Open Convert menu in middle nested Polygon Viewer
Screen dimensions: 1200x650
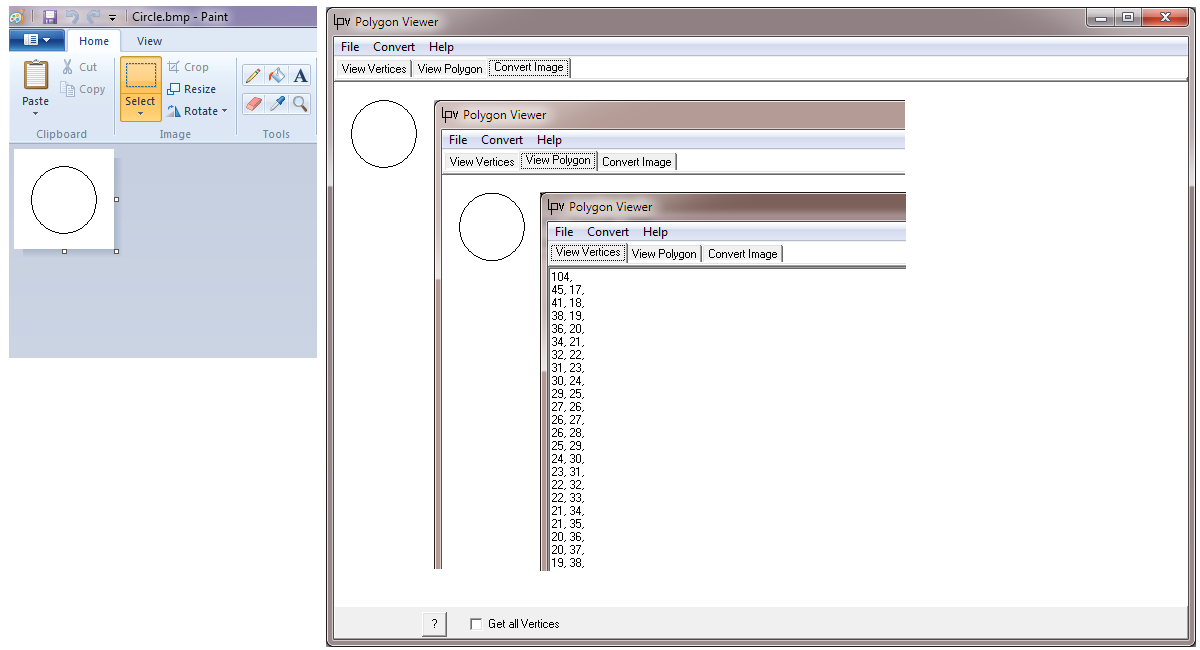click(502, 140)
